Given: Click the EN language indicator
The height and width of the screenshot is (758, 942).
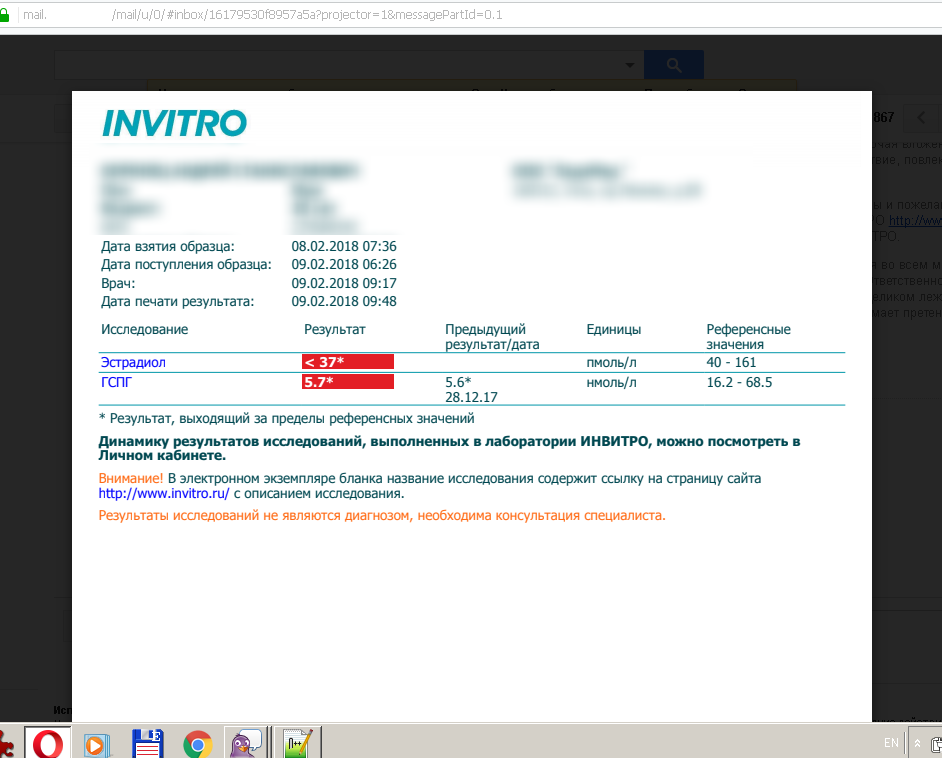Looking at the screenshot, I should 891,743.
